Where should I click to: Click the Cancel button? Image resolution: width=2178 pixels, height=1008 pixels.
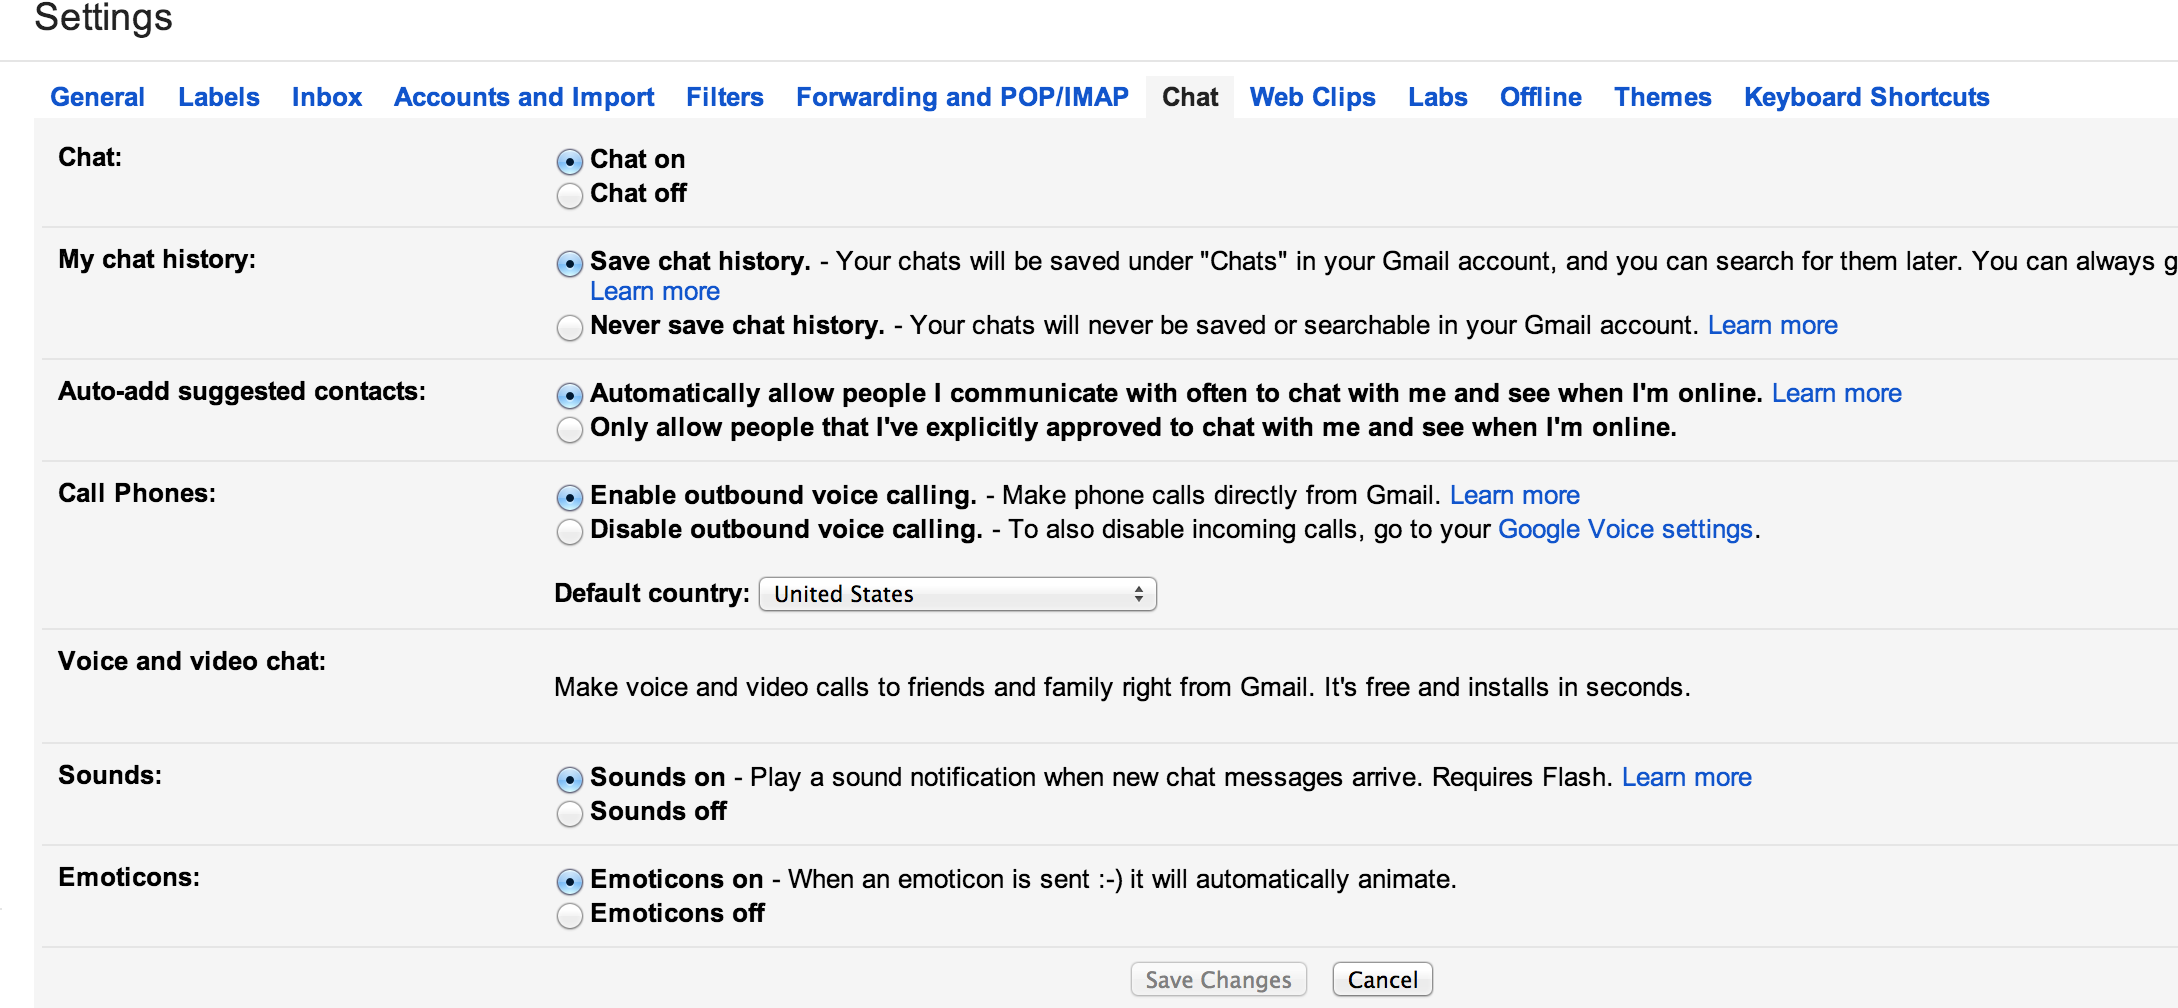[1382, 980]
